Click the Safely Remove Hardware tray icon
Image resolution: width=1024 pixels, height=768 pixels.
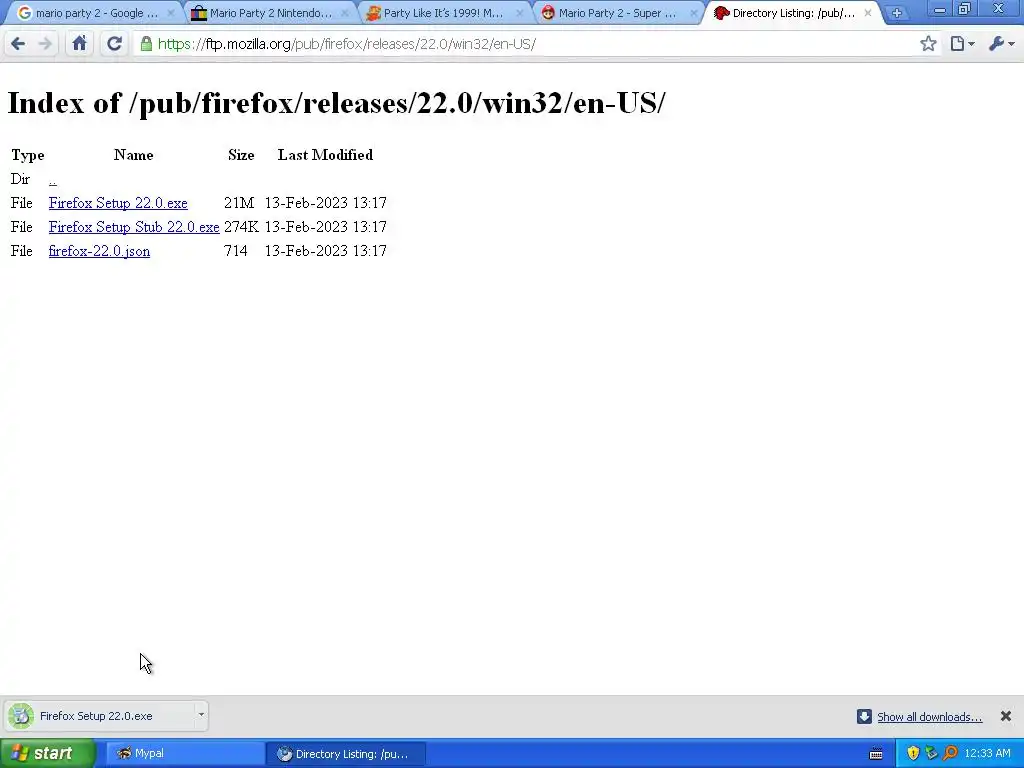[931, 754]
